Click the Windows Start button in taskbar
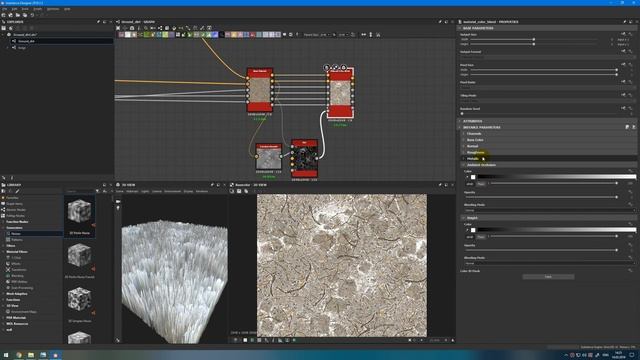 click(x=5, y=355)
